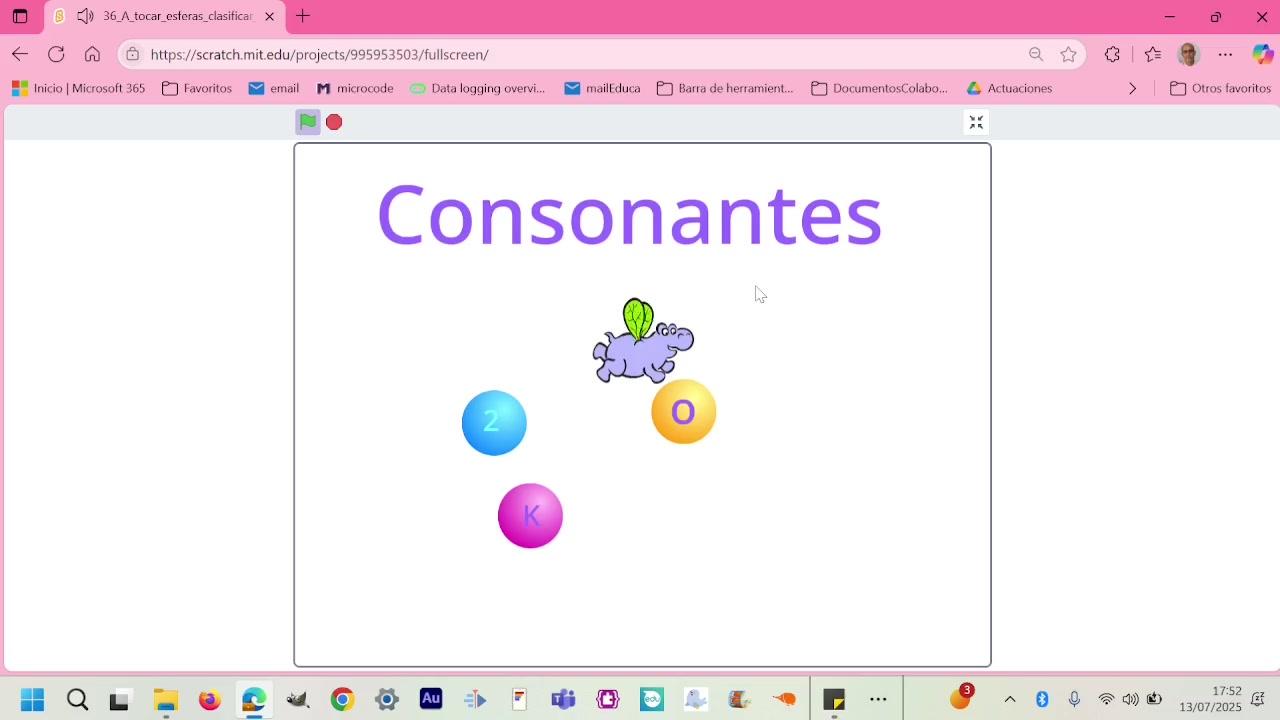Screen dimensions: 1280x720
Task: Launch Google Chrome from the taskbar
Action: tap(342, 699)
